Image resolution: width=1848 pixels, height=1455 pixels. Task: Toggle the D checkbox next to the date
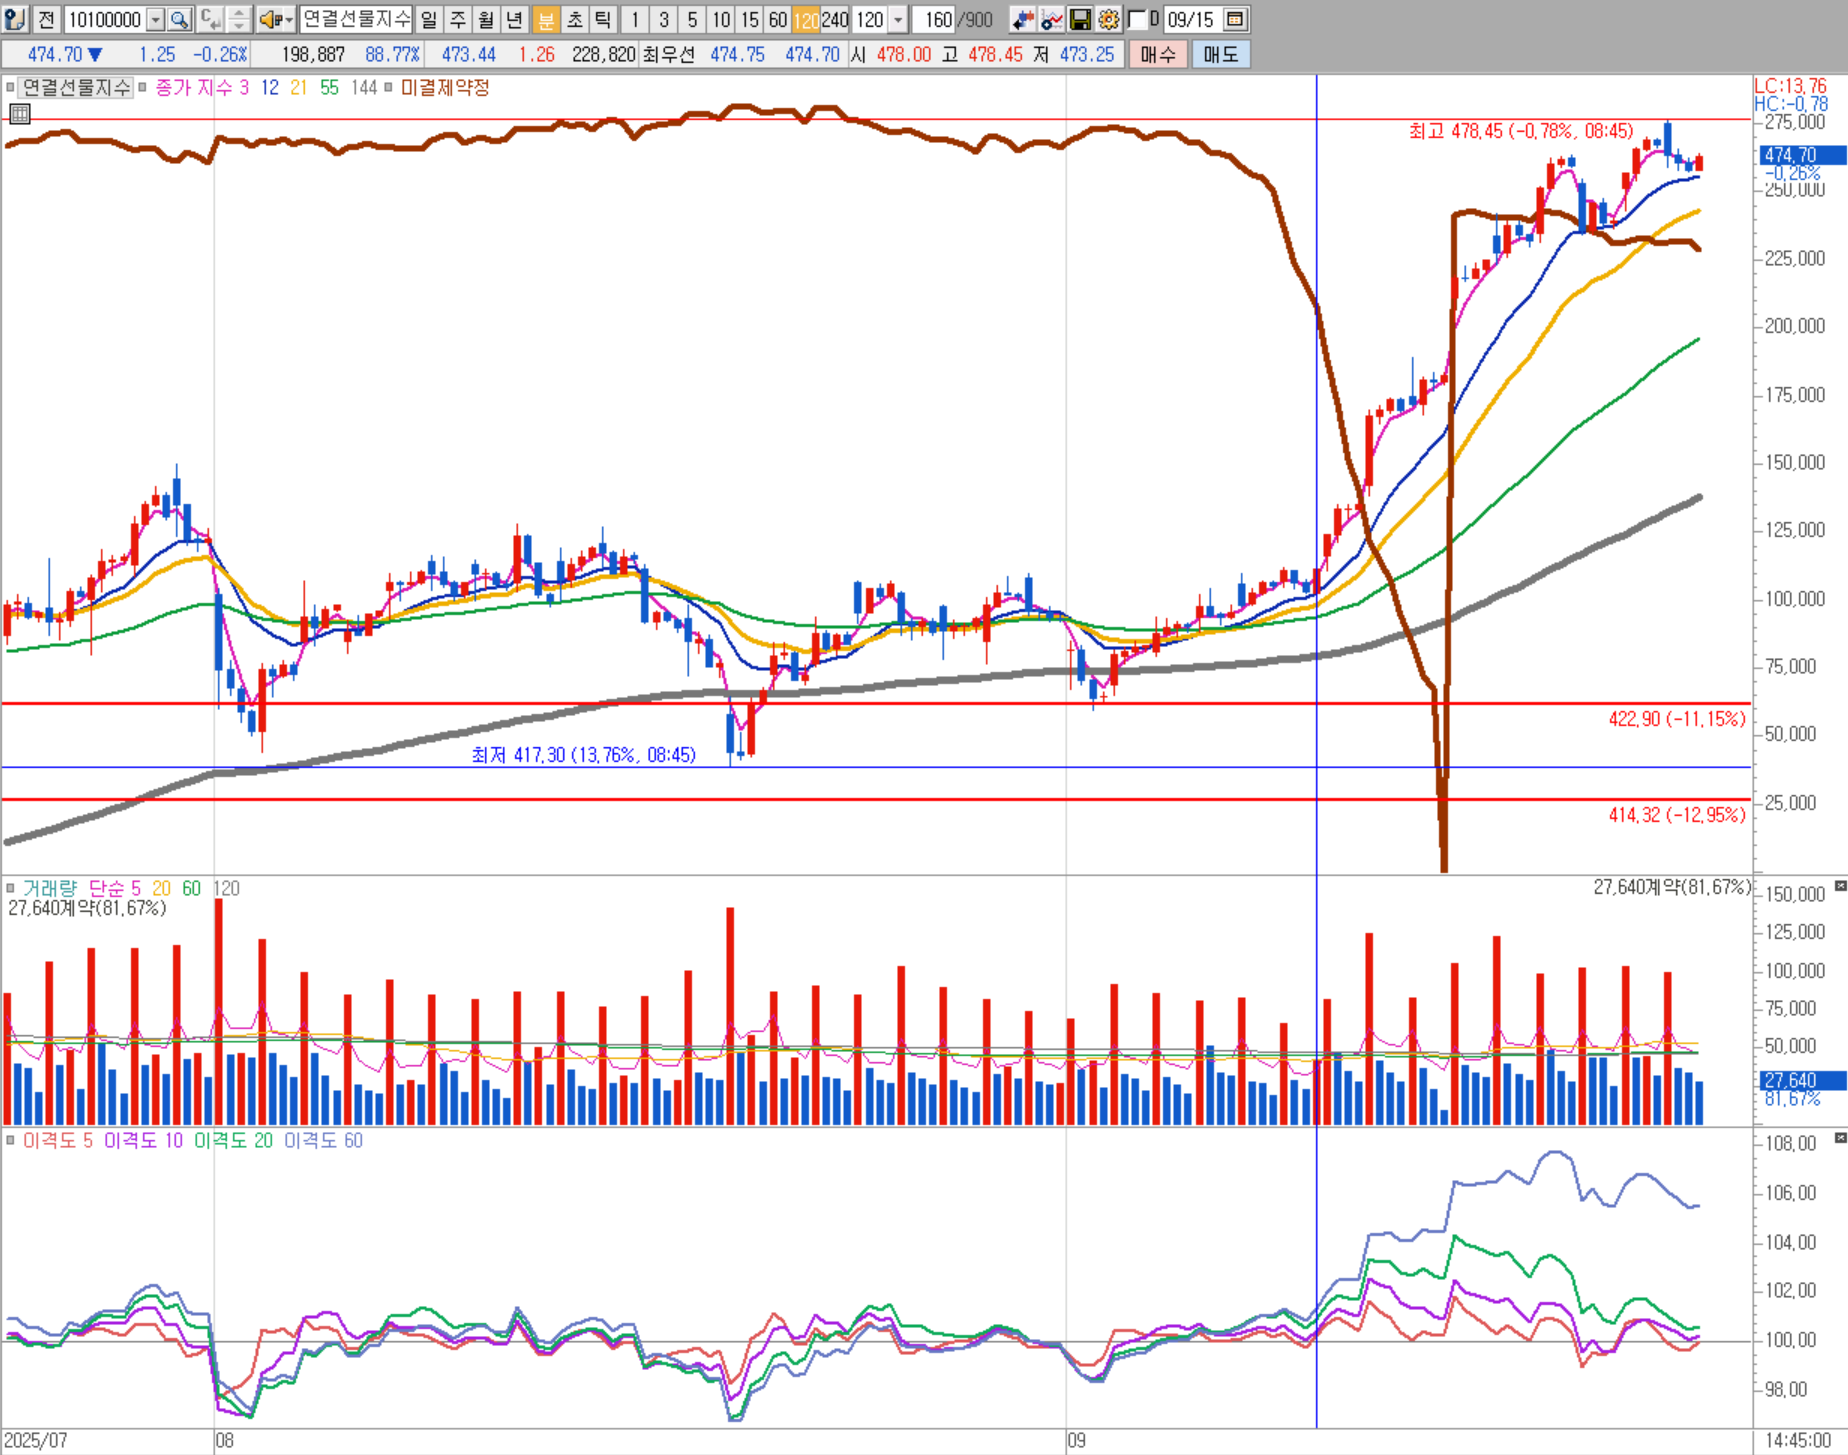point(1137,19)
